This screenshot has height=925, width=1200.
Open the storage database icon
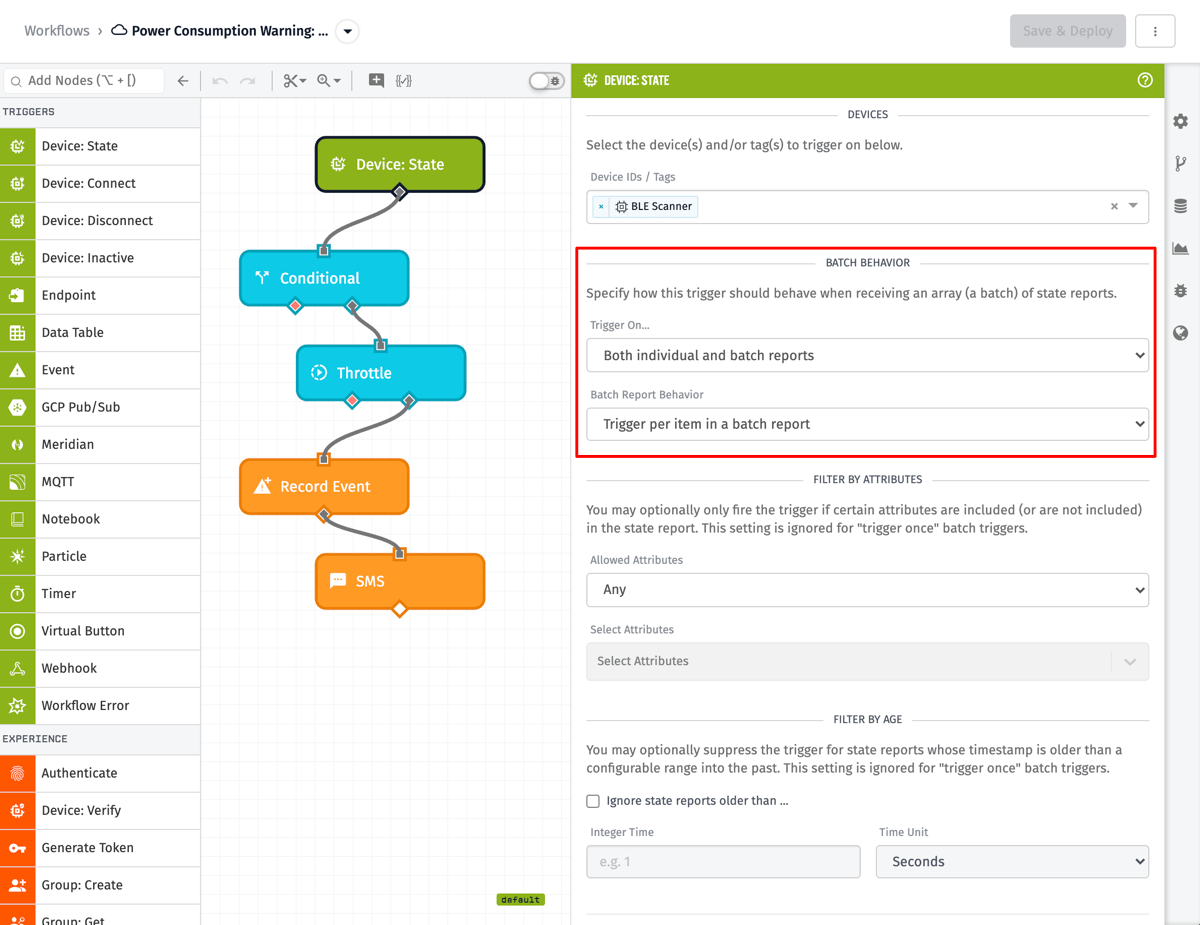[1181, 206]
